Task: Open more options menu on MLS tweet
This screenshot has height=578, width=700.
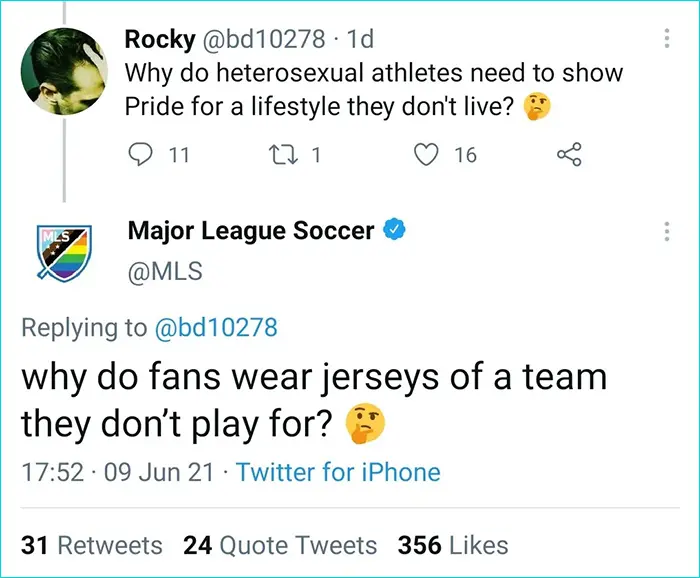Action: pos(666,232)
